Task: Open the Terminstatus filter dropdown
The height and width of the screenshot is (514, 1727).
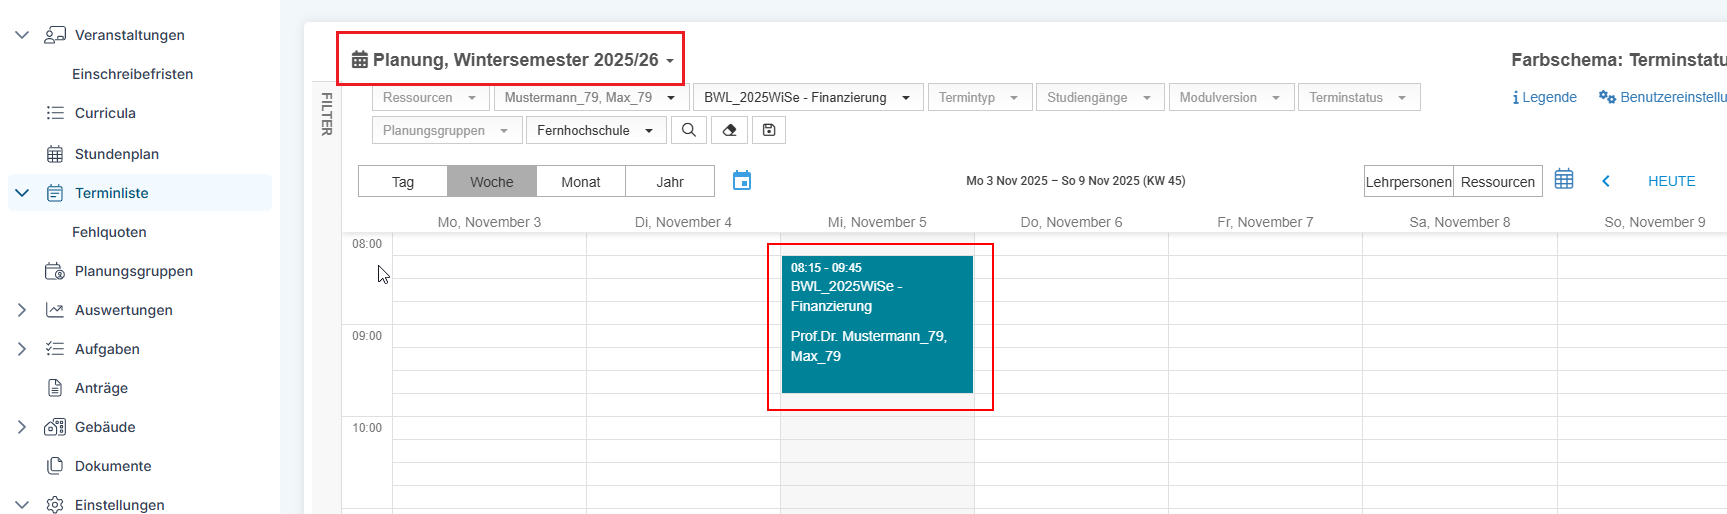Action: [1359, 97]
